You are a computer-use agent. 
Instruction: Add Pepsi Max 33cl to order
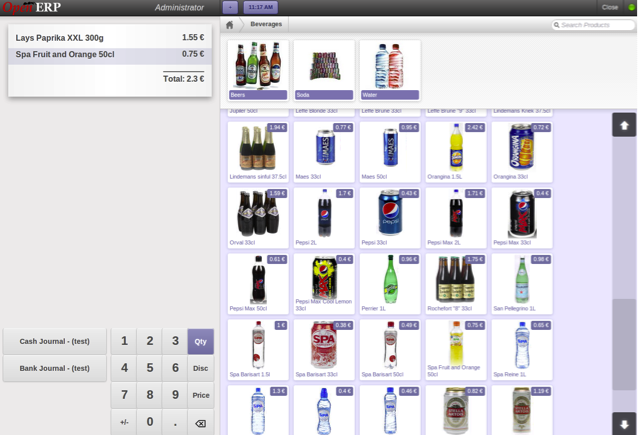pos(522,218)
